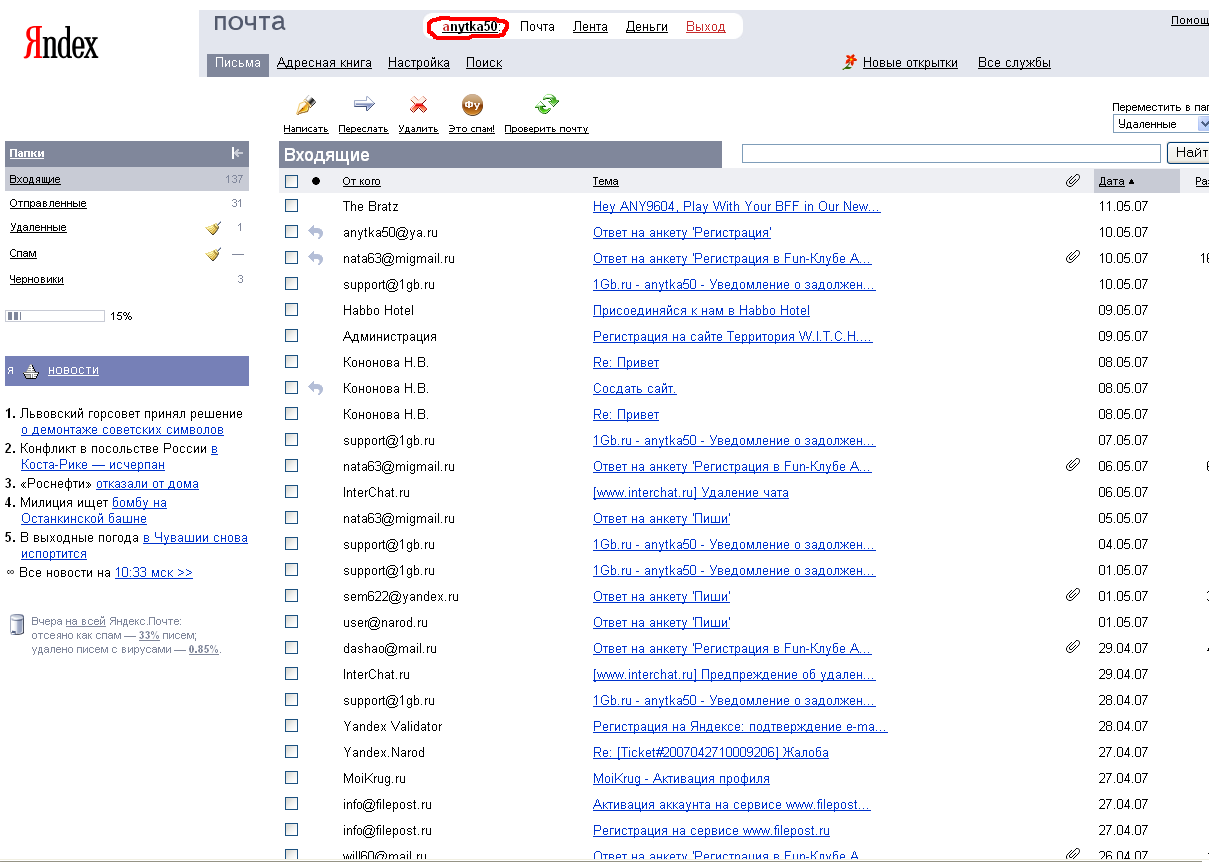The image size is (1209, 864).
Task: Select checkbox for Yandex Validator message
Action: click(x=291, y=726)
